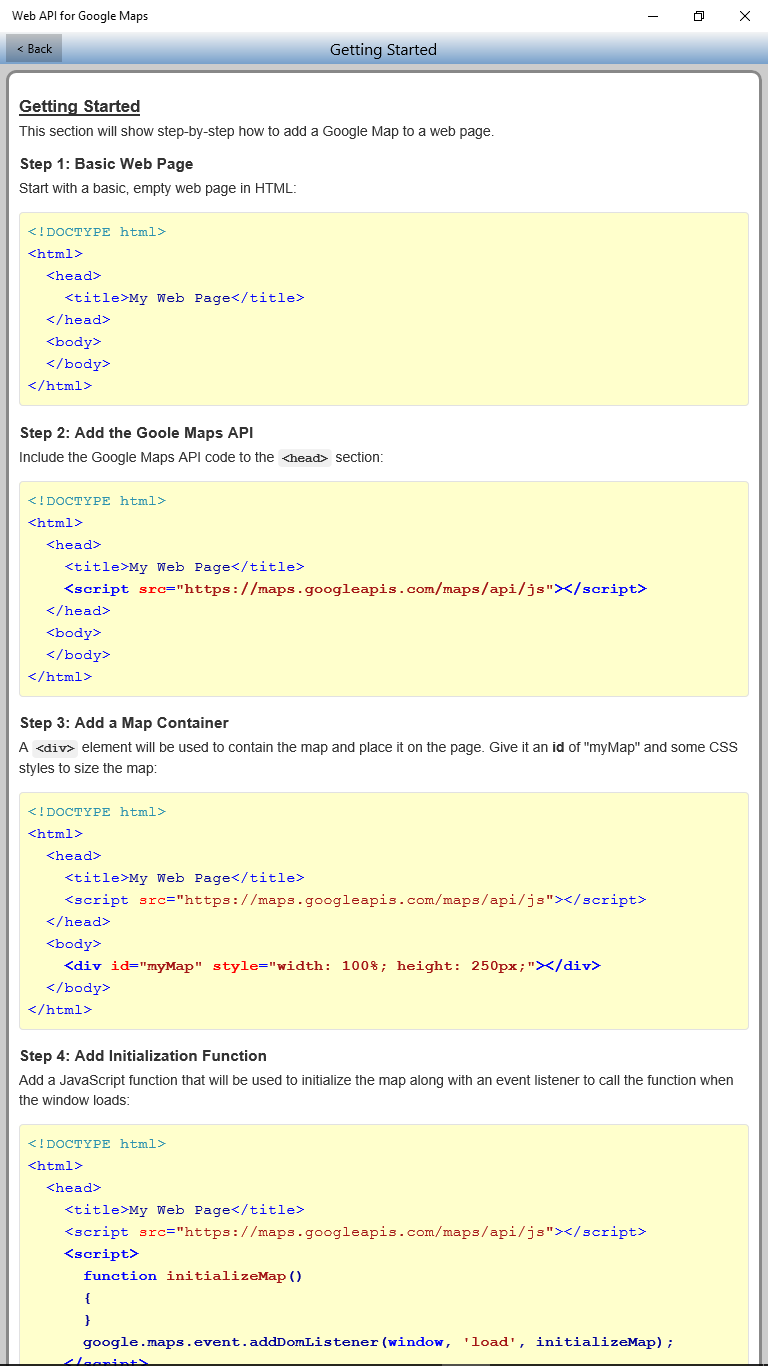Select the underlined 'Getting Started' page heading
The width and height of the screenshot is (768, 1366).
tap(80, 106)
